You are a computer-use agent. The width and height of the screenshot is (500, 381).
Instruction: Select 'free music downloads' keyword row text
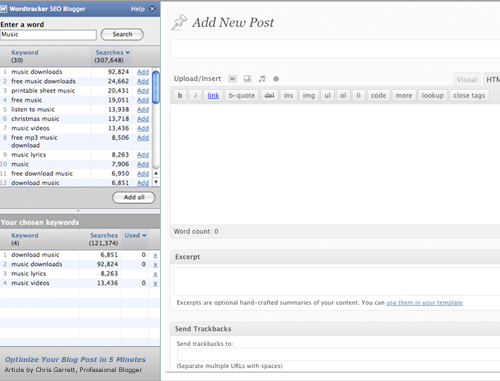43,81
